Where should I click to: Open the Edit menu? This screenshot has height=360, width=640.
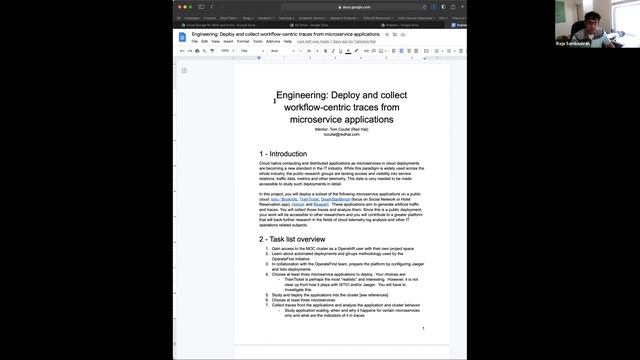click(x=204, y=42)
